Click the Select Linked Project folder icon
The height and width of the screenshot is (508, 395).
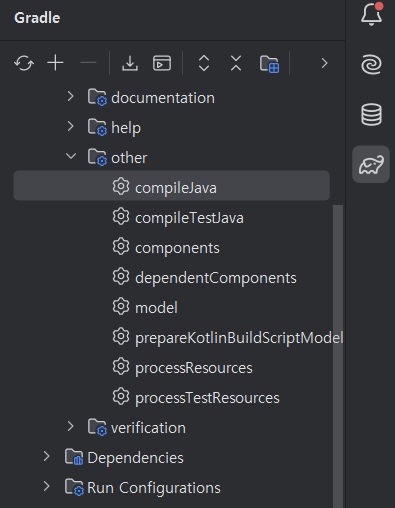pyautogui.click(x=269, y=64)
